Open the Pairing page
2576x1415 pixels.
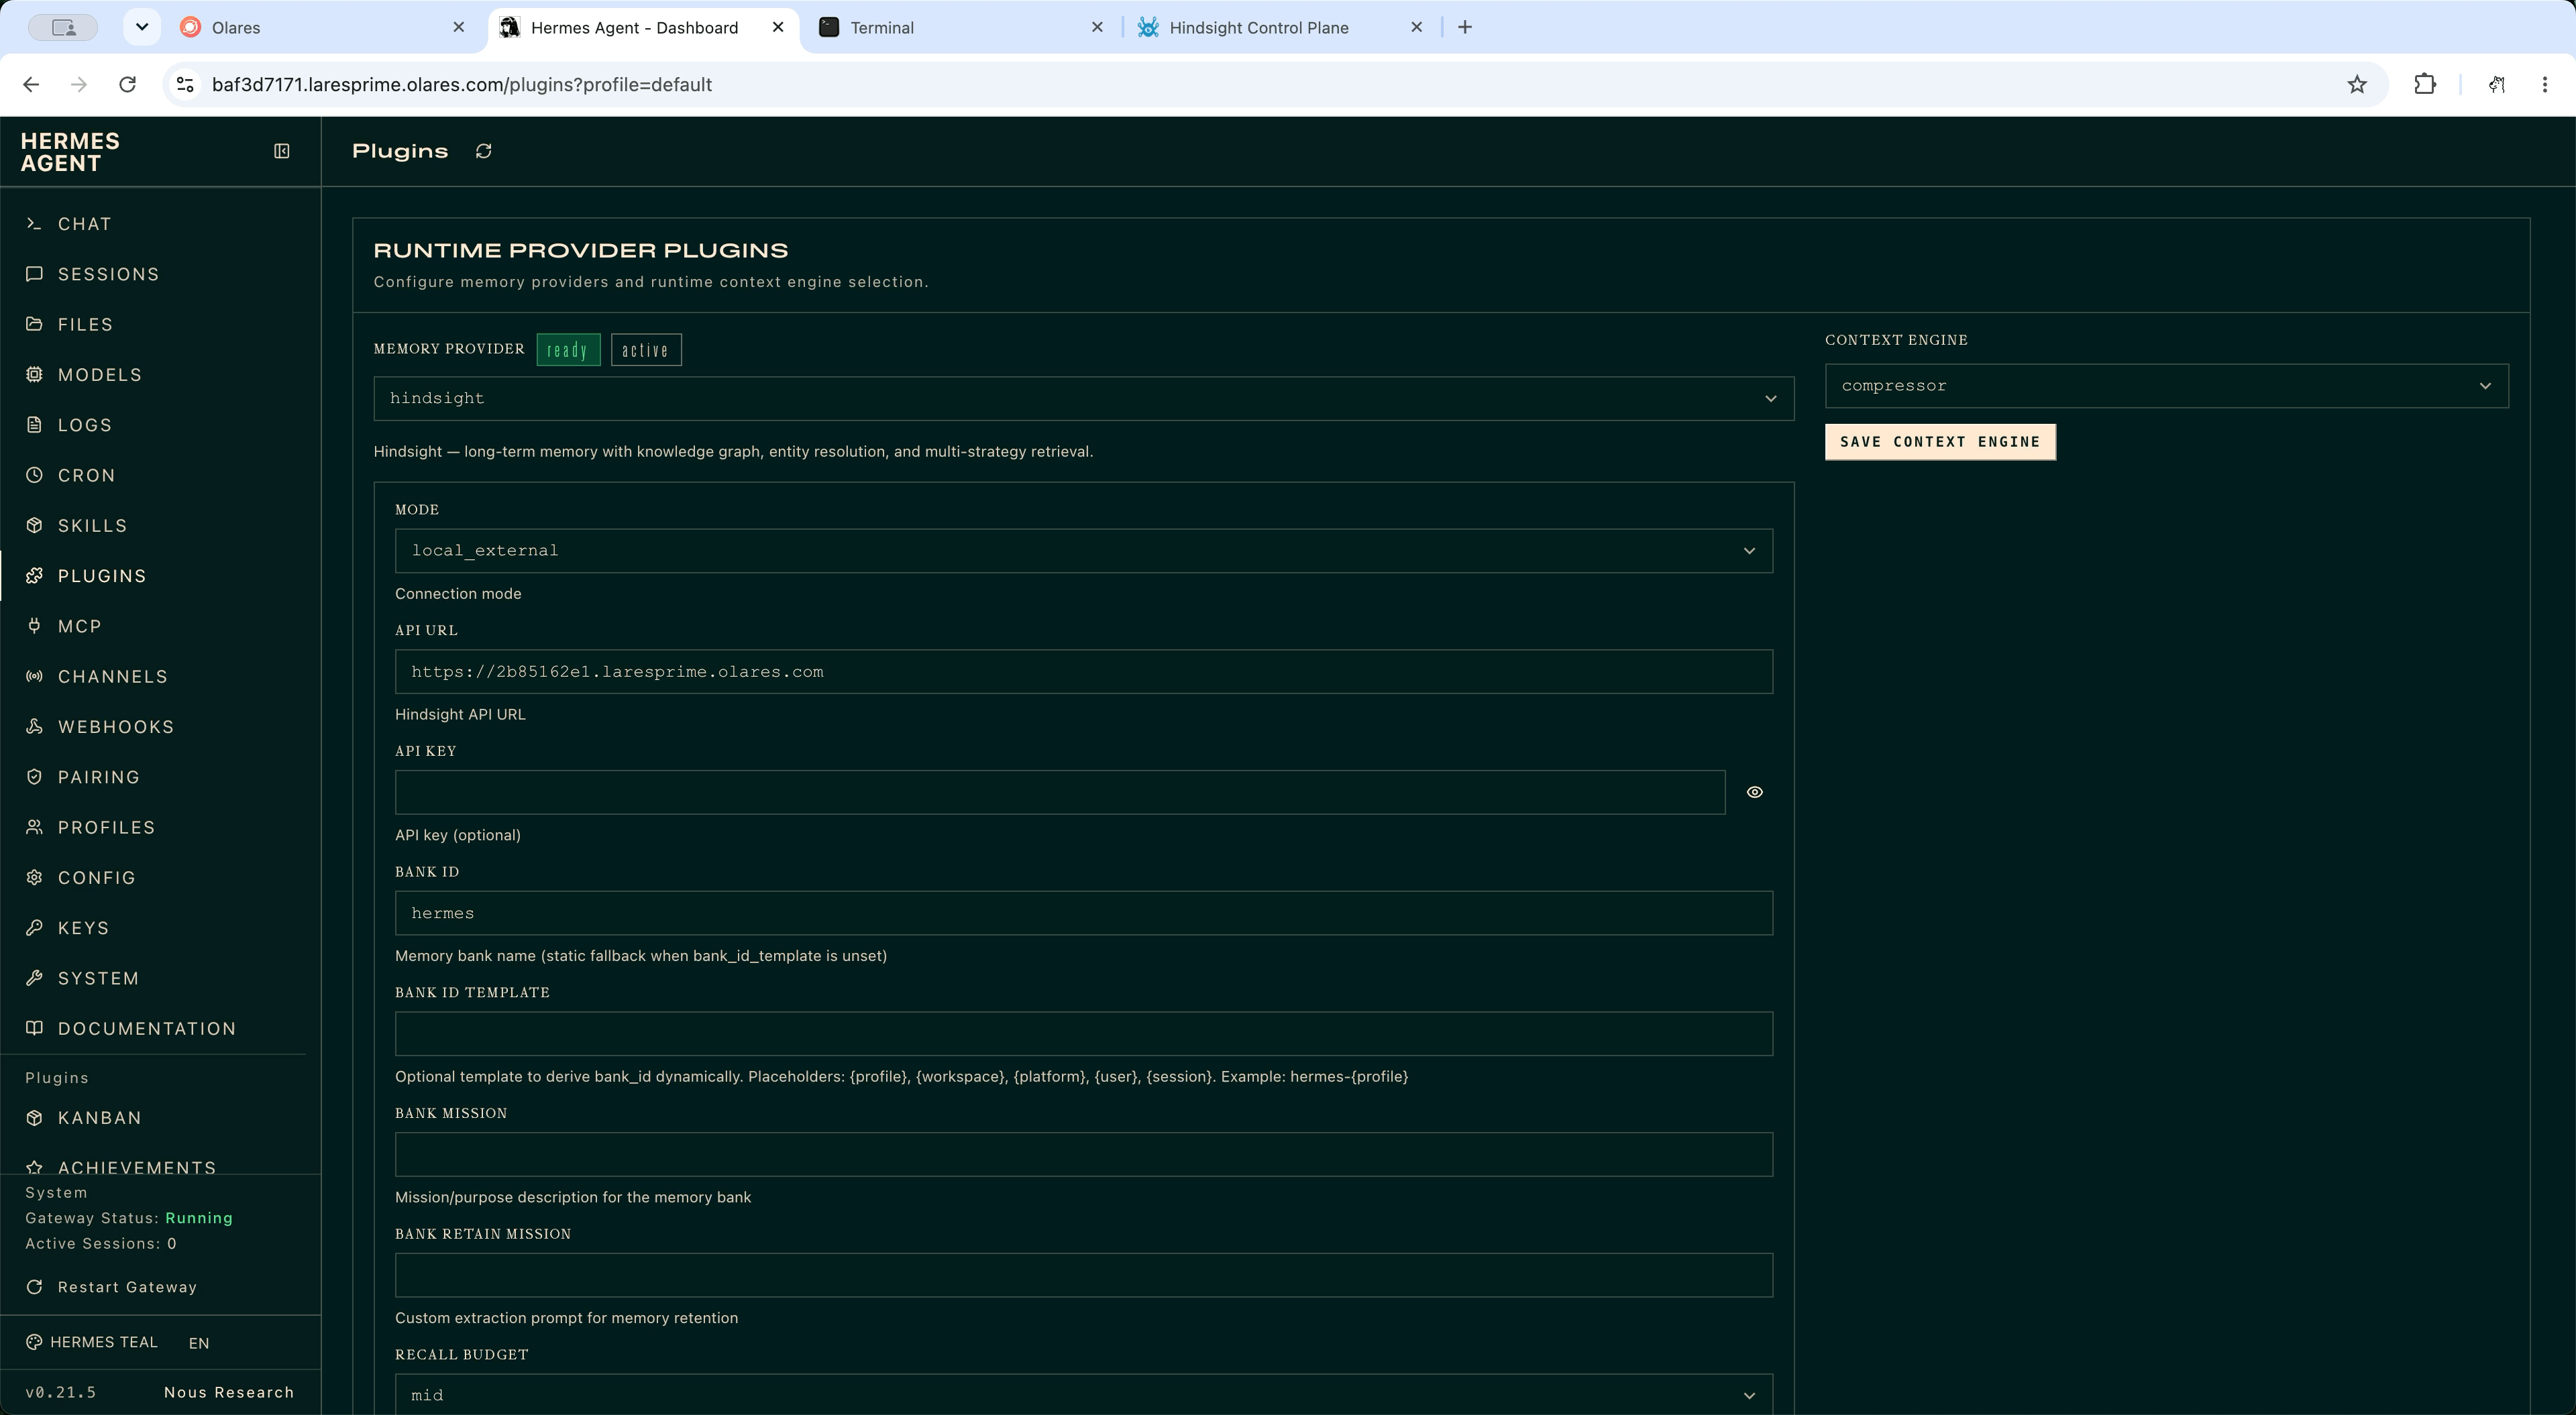(x=160, y=777)
